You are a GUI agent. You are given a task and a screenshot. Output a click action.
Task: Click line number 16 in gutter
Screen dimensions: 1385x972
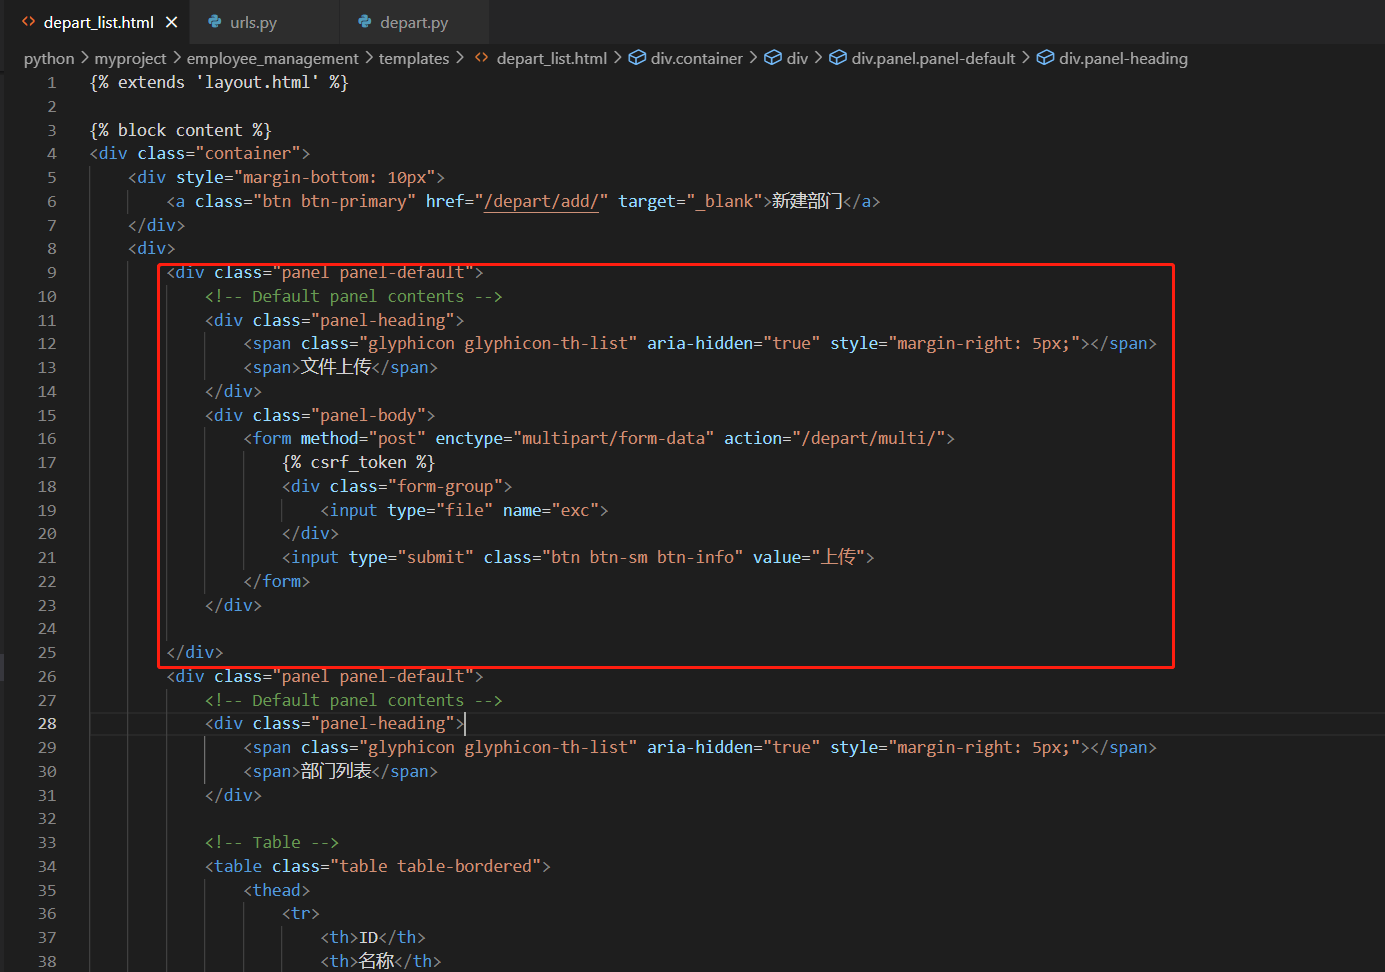[47, 438]
